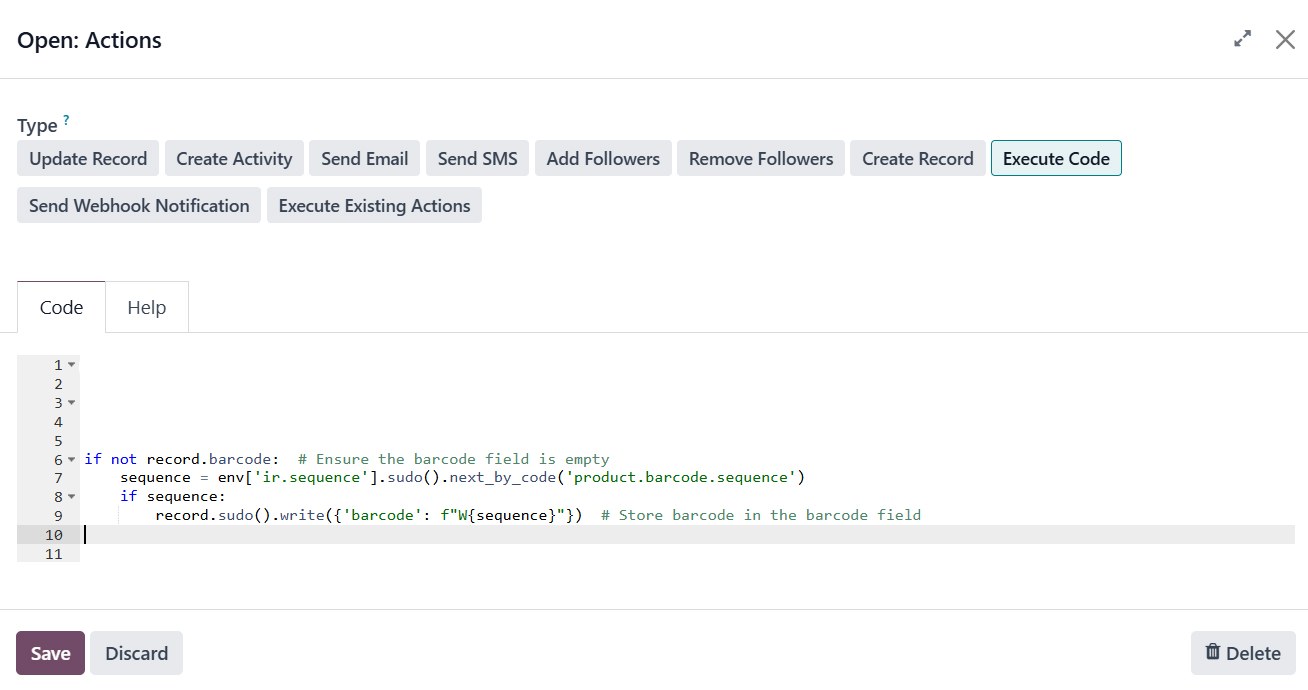1308x690 pixels.
Task: Collapse the code fold at line 1
Action: (72, 365)
